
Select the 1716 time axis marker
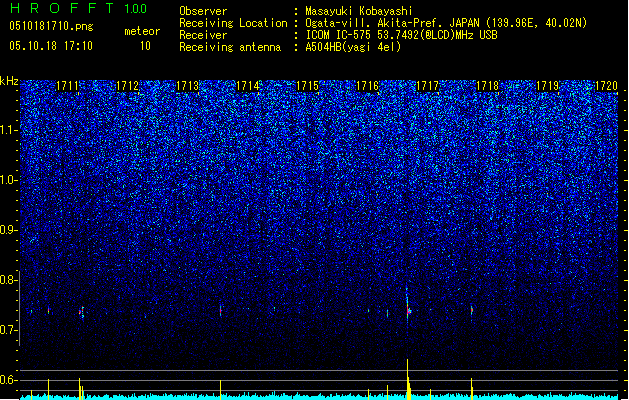pos(367,86)
